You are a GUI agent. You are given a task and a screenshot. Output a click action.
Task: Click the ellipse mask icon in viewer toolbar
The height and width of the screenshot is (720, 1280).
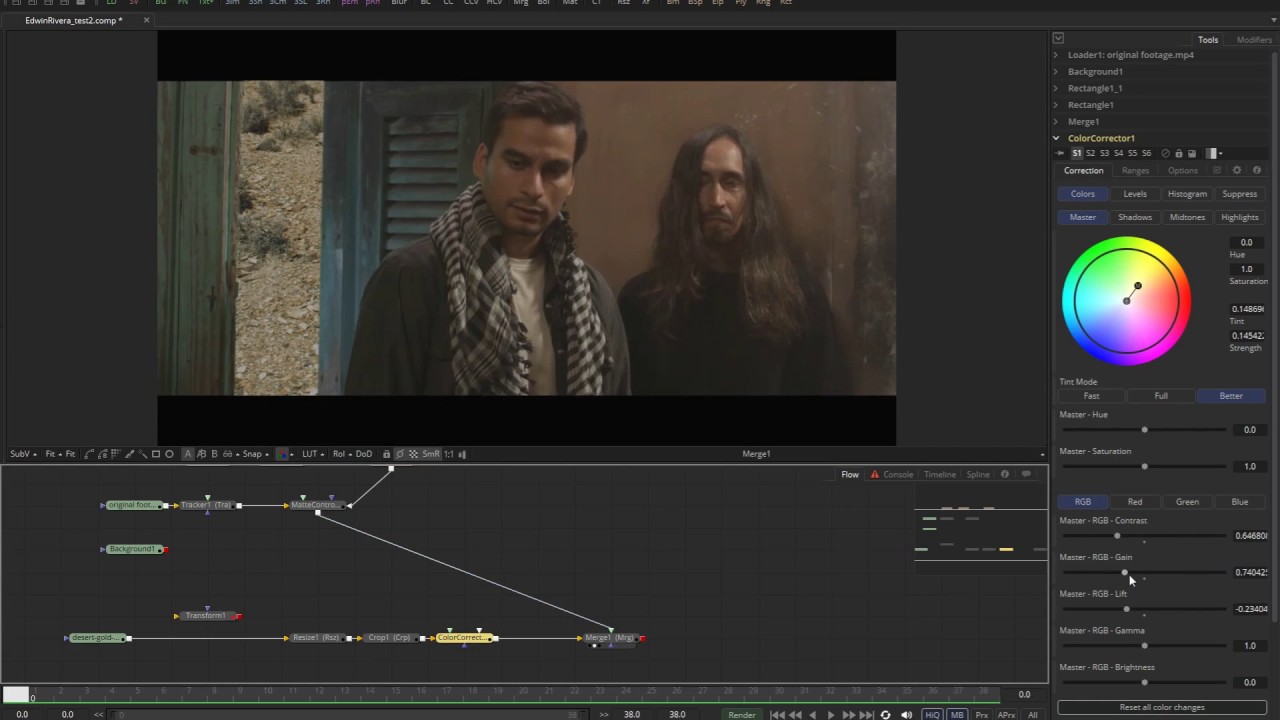tap(169, 454)
